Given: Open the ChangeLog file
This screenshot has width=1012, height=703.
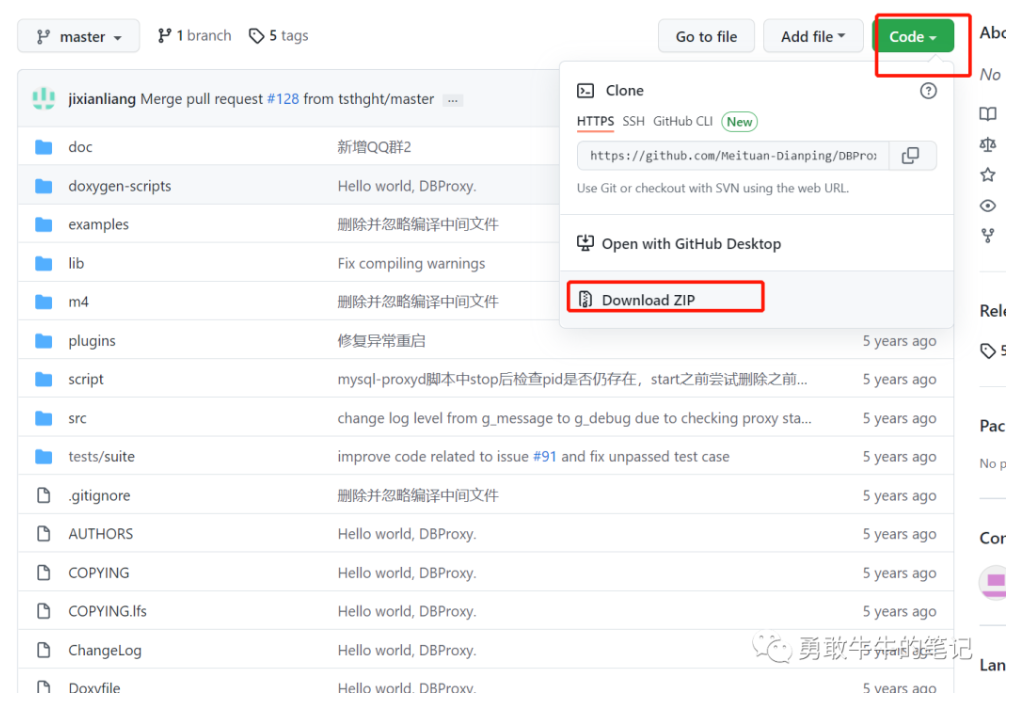Looking at the screenshot, I should tap(105, 650).
